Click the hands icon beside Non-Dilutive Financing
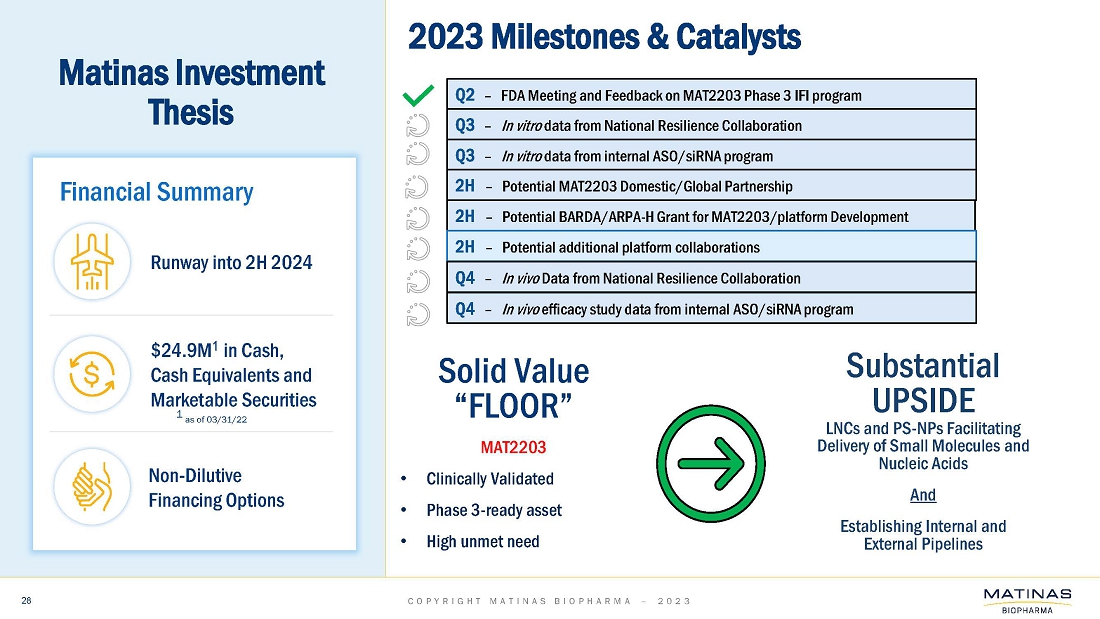The width and height of the screenshot is (1100, 619). point(91,487)
